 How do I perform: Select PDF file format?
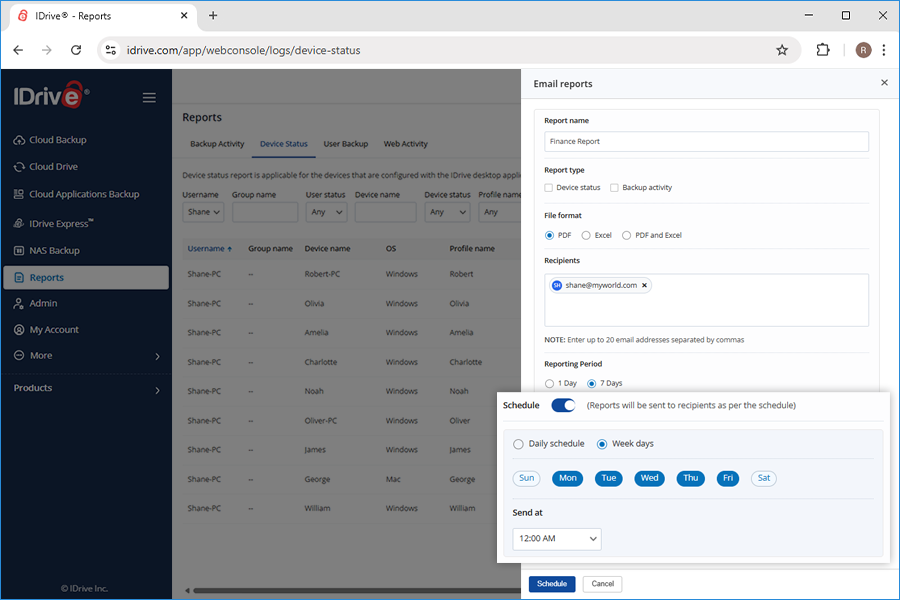549,235
